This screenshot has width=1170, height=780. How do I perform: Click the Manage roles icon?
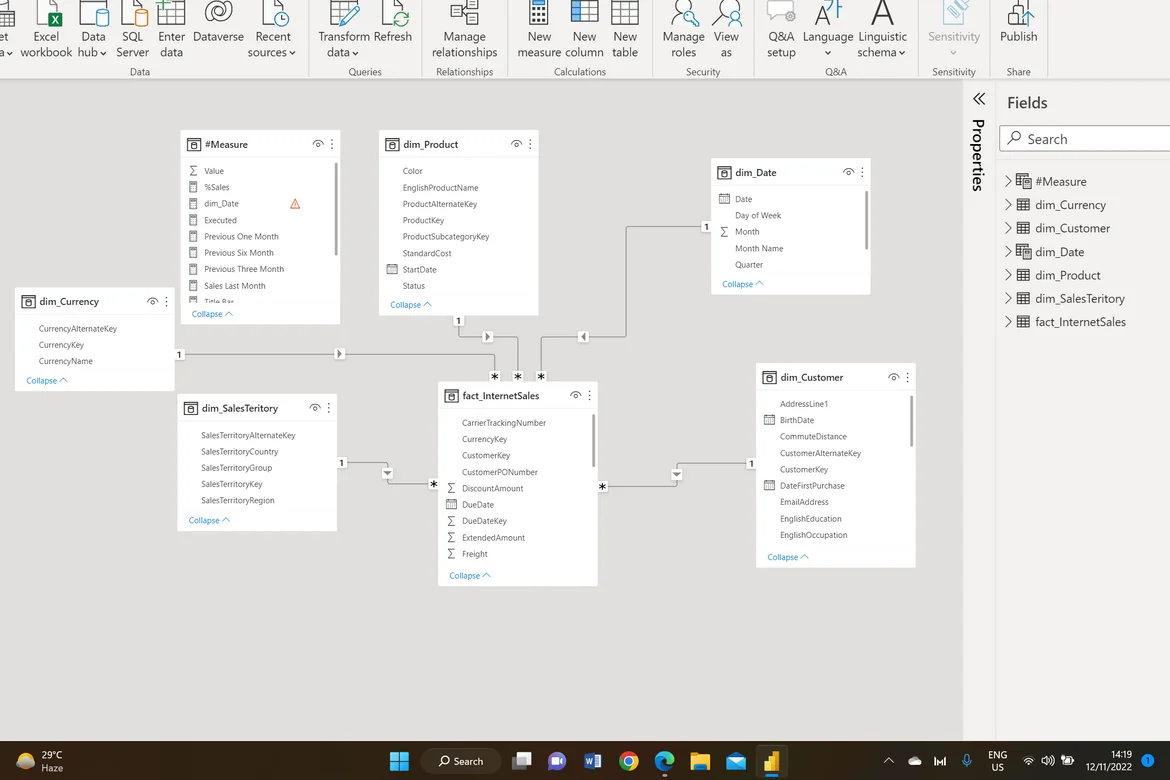684,15
